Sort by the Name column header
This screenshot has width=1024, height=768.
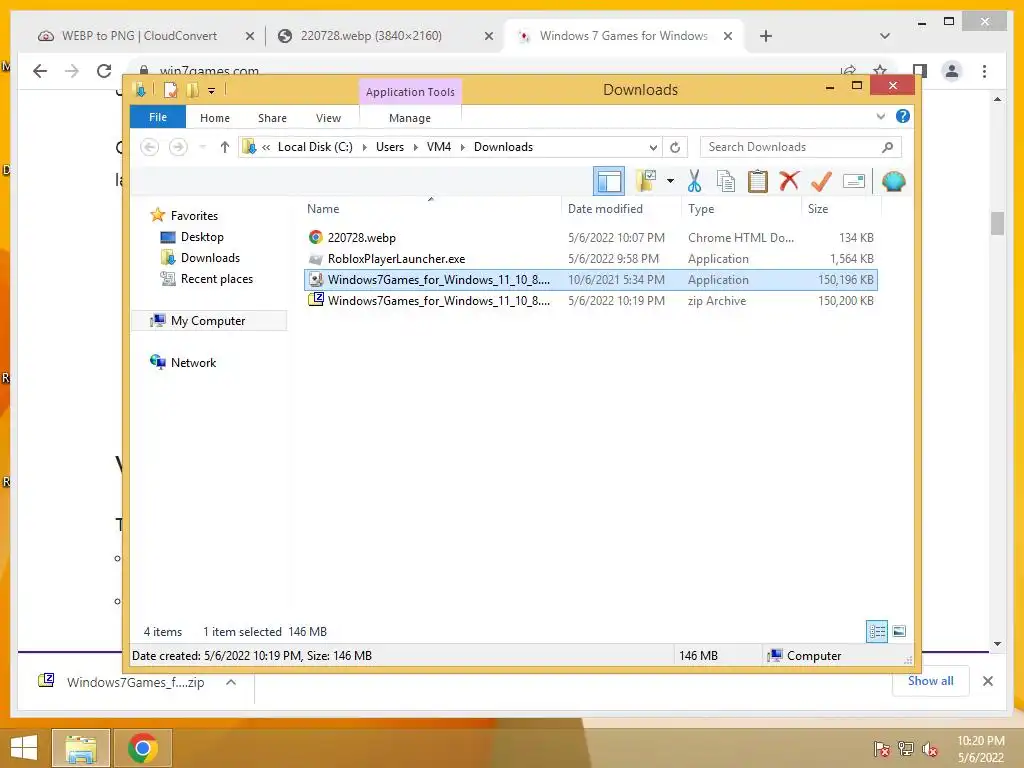pos(431,209)
